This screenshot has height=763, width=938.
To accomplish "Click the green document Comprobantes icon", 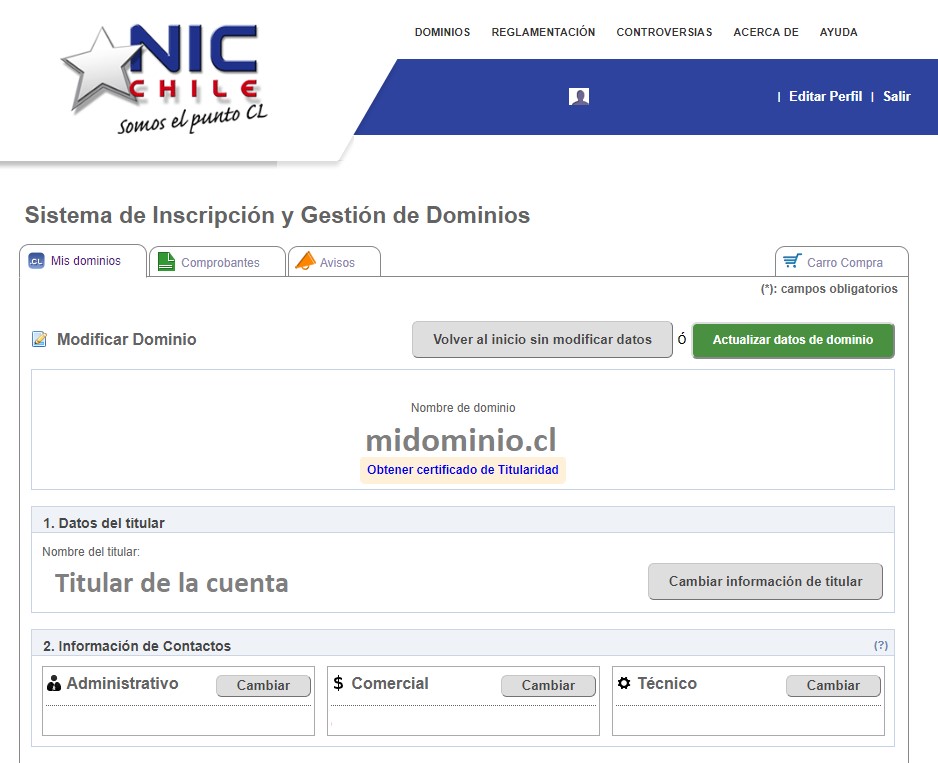I will [x=166, y=262].
